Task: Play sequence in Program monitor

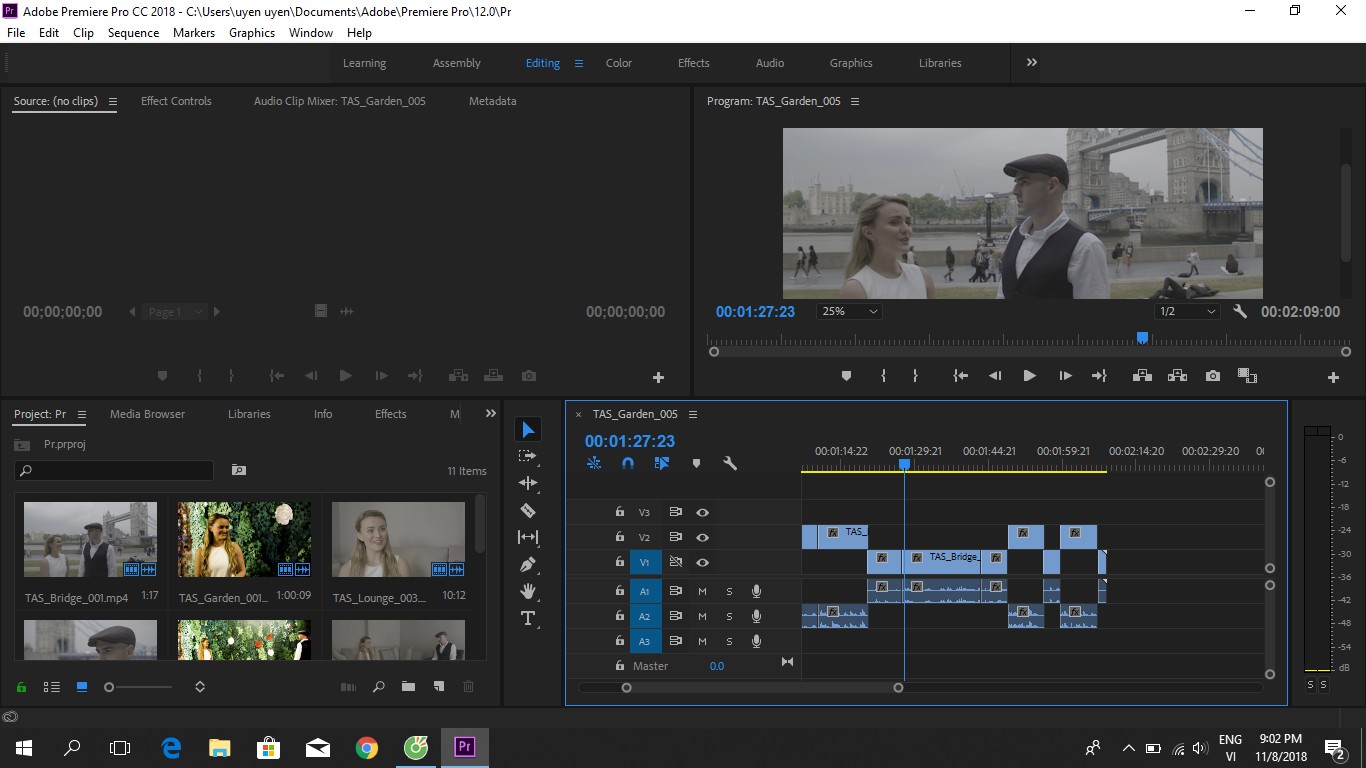Action: 1029,376
